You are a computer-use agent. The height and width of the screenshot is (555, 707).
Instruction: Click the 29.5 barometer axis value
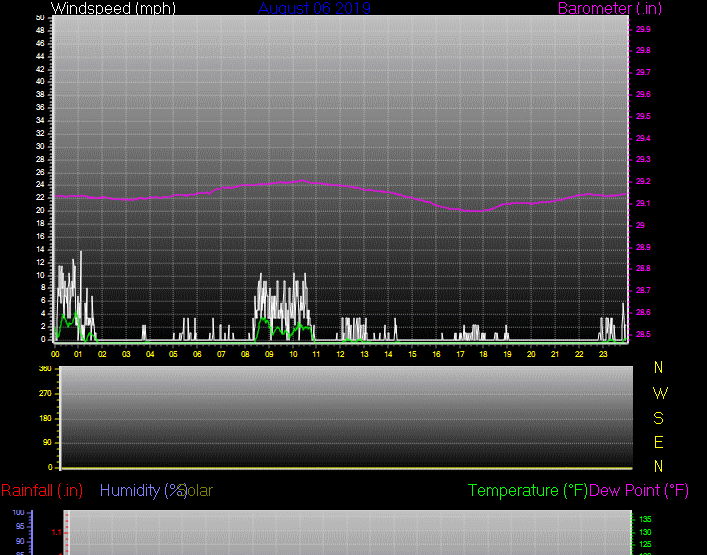(643, 116)
